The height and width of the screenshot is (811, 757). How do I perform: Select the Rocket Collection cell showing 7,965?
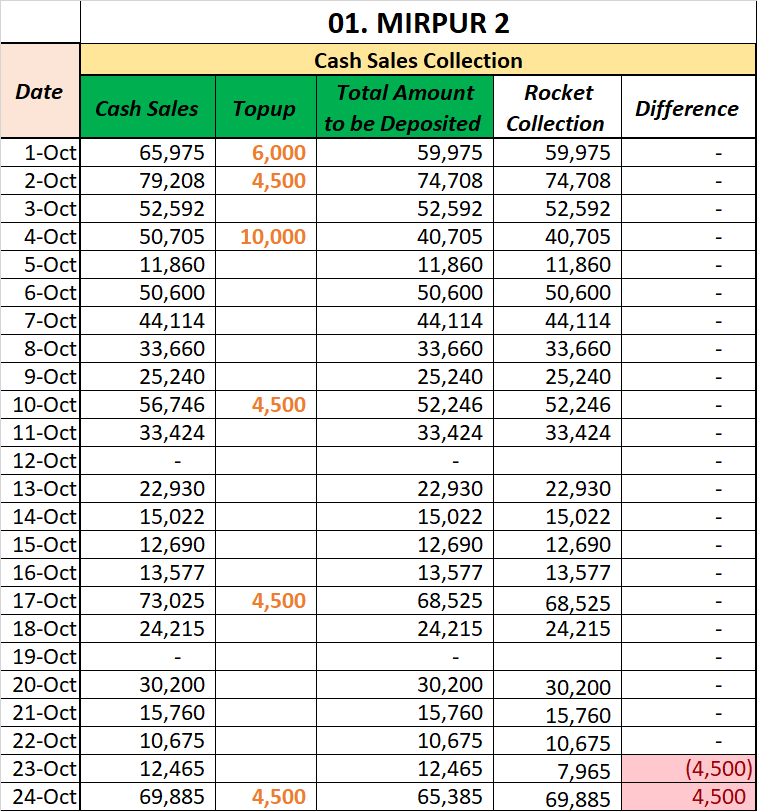[x=556, y=769]
